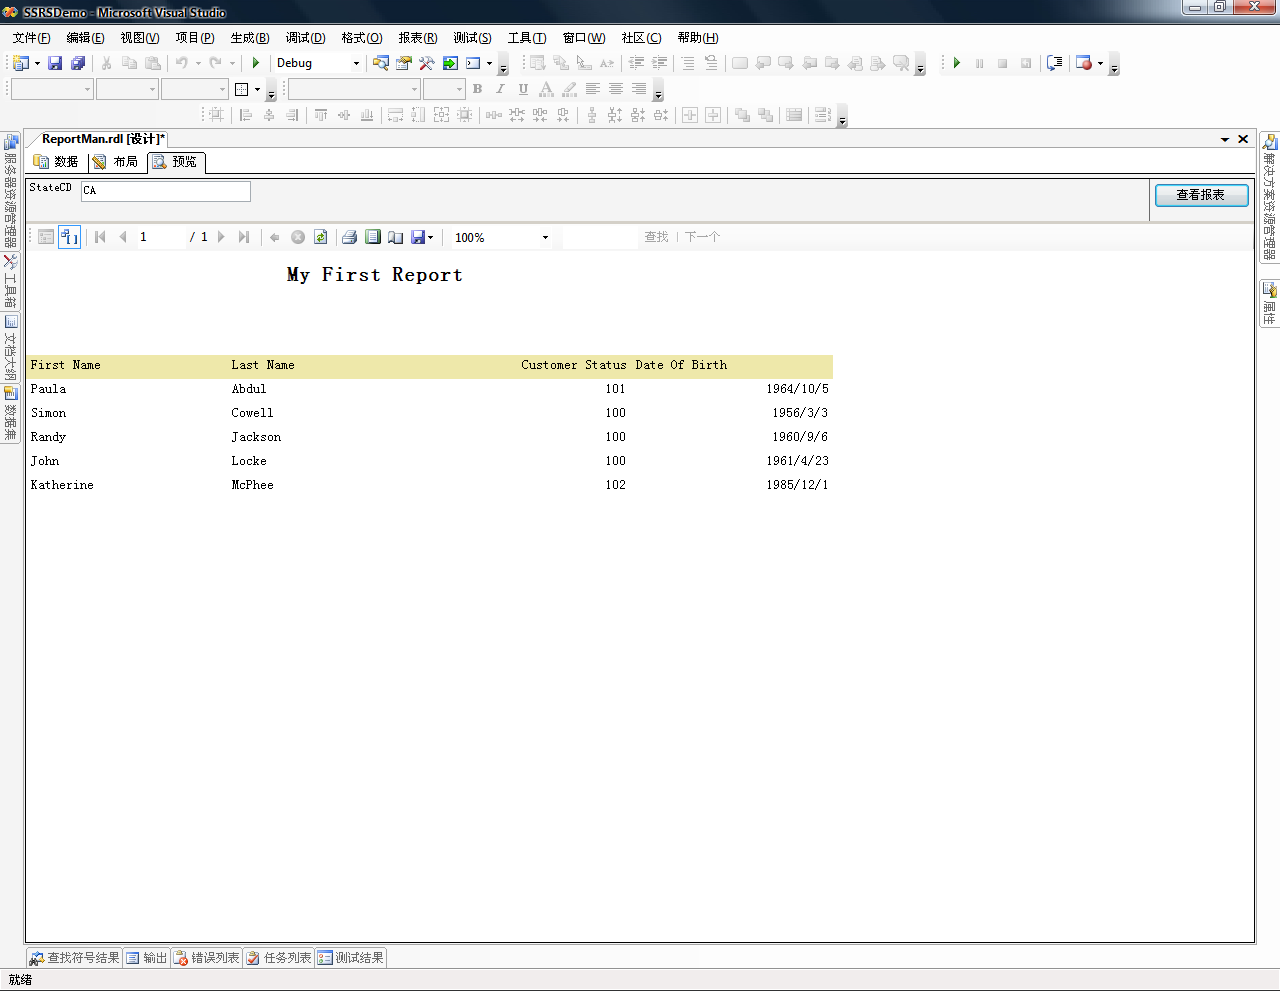1280x991 pixels.
Task: Click the show next statement icon
Action: pyautogui.click(x=1054, y=63)
